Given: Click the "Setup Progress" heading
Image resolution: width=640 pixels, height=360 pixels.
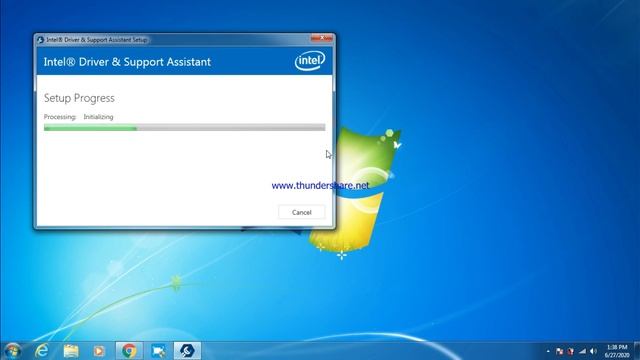Looking at the screenshot, I should click(79, 98).
